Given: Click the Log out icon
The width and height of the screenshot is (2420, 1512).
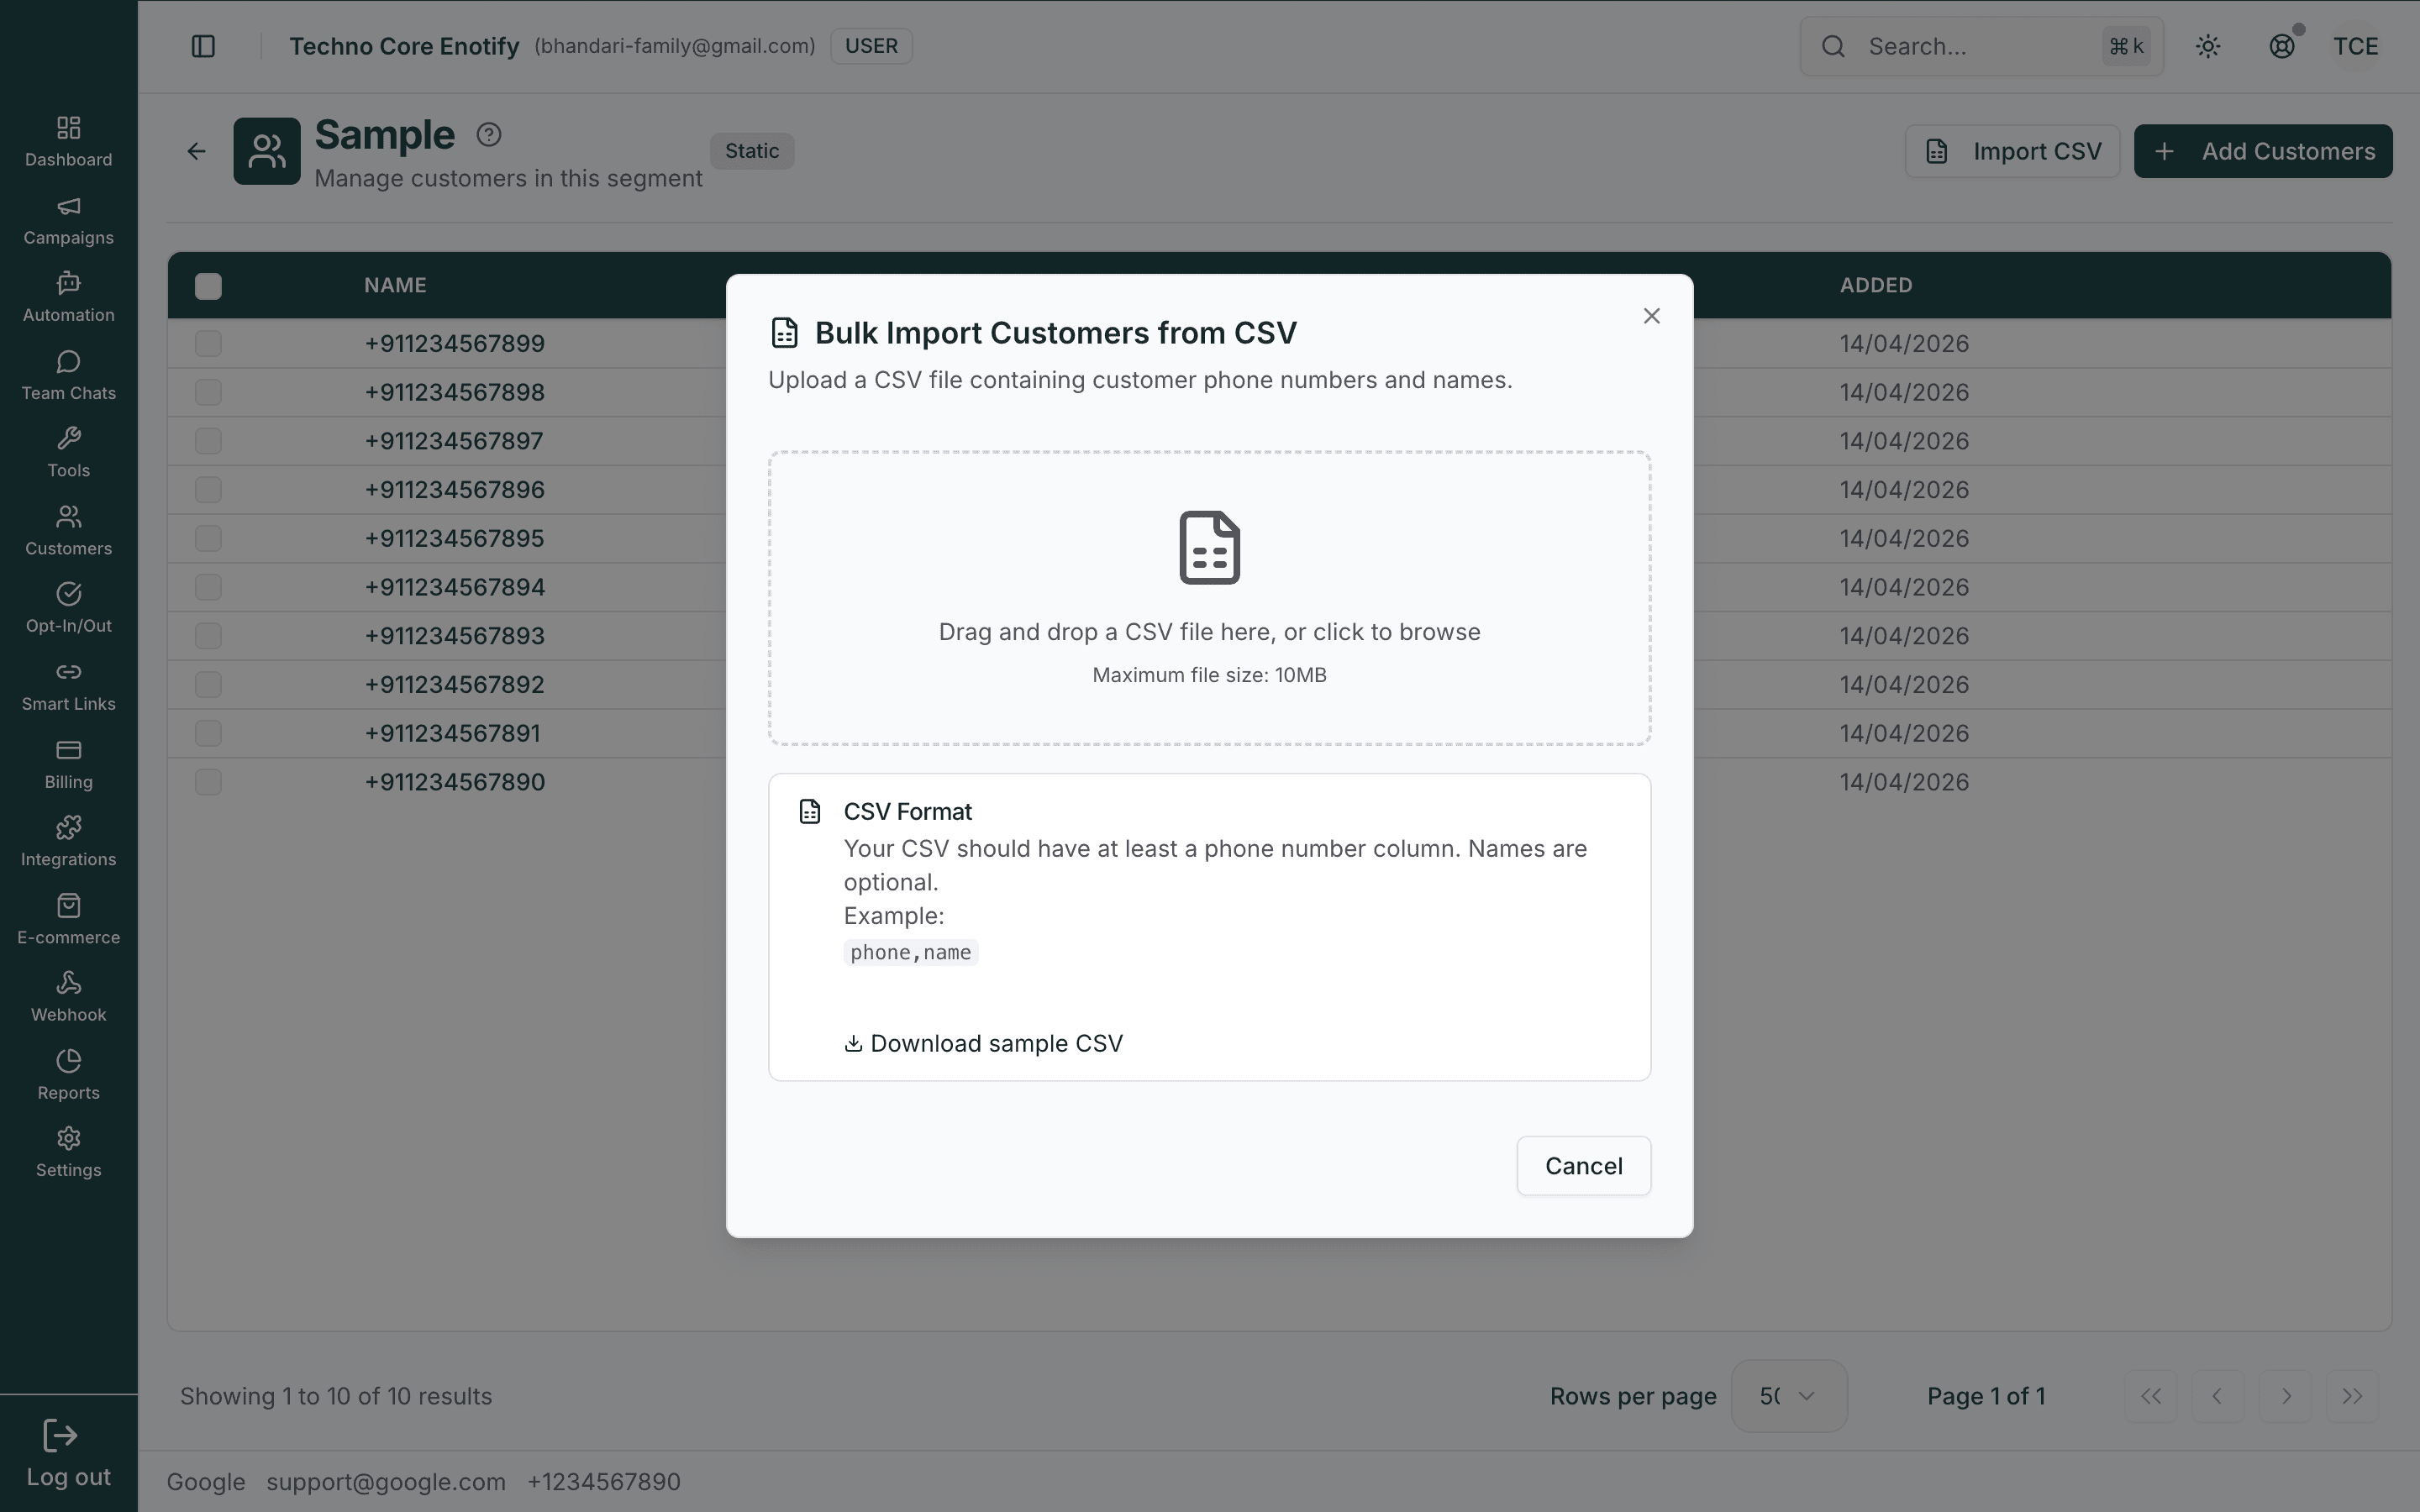Looking at the screenshot, I should click(x=60, y=1436).
